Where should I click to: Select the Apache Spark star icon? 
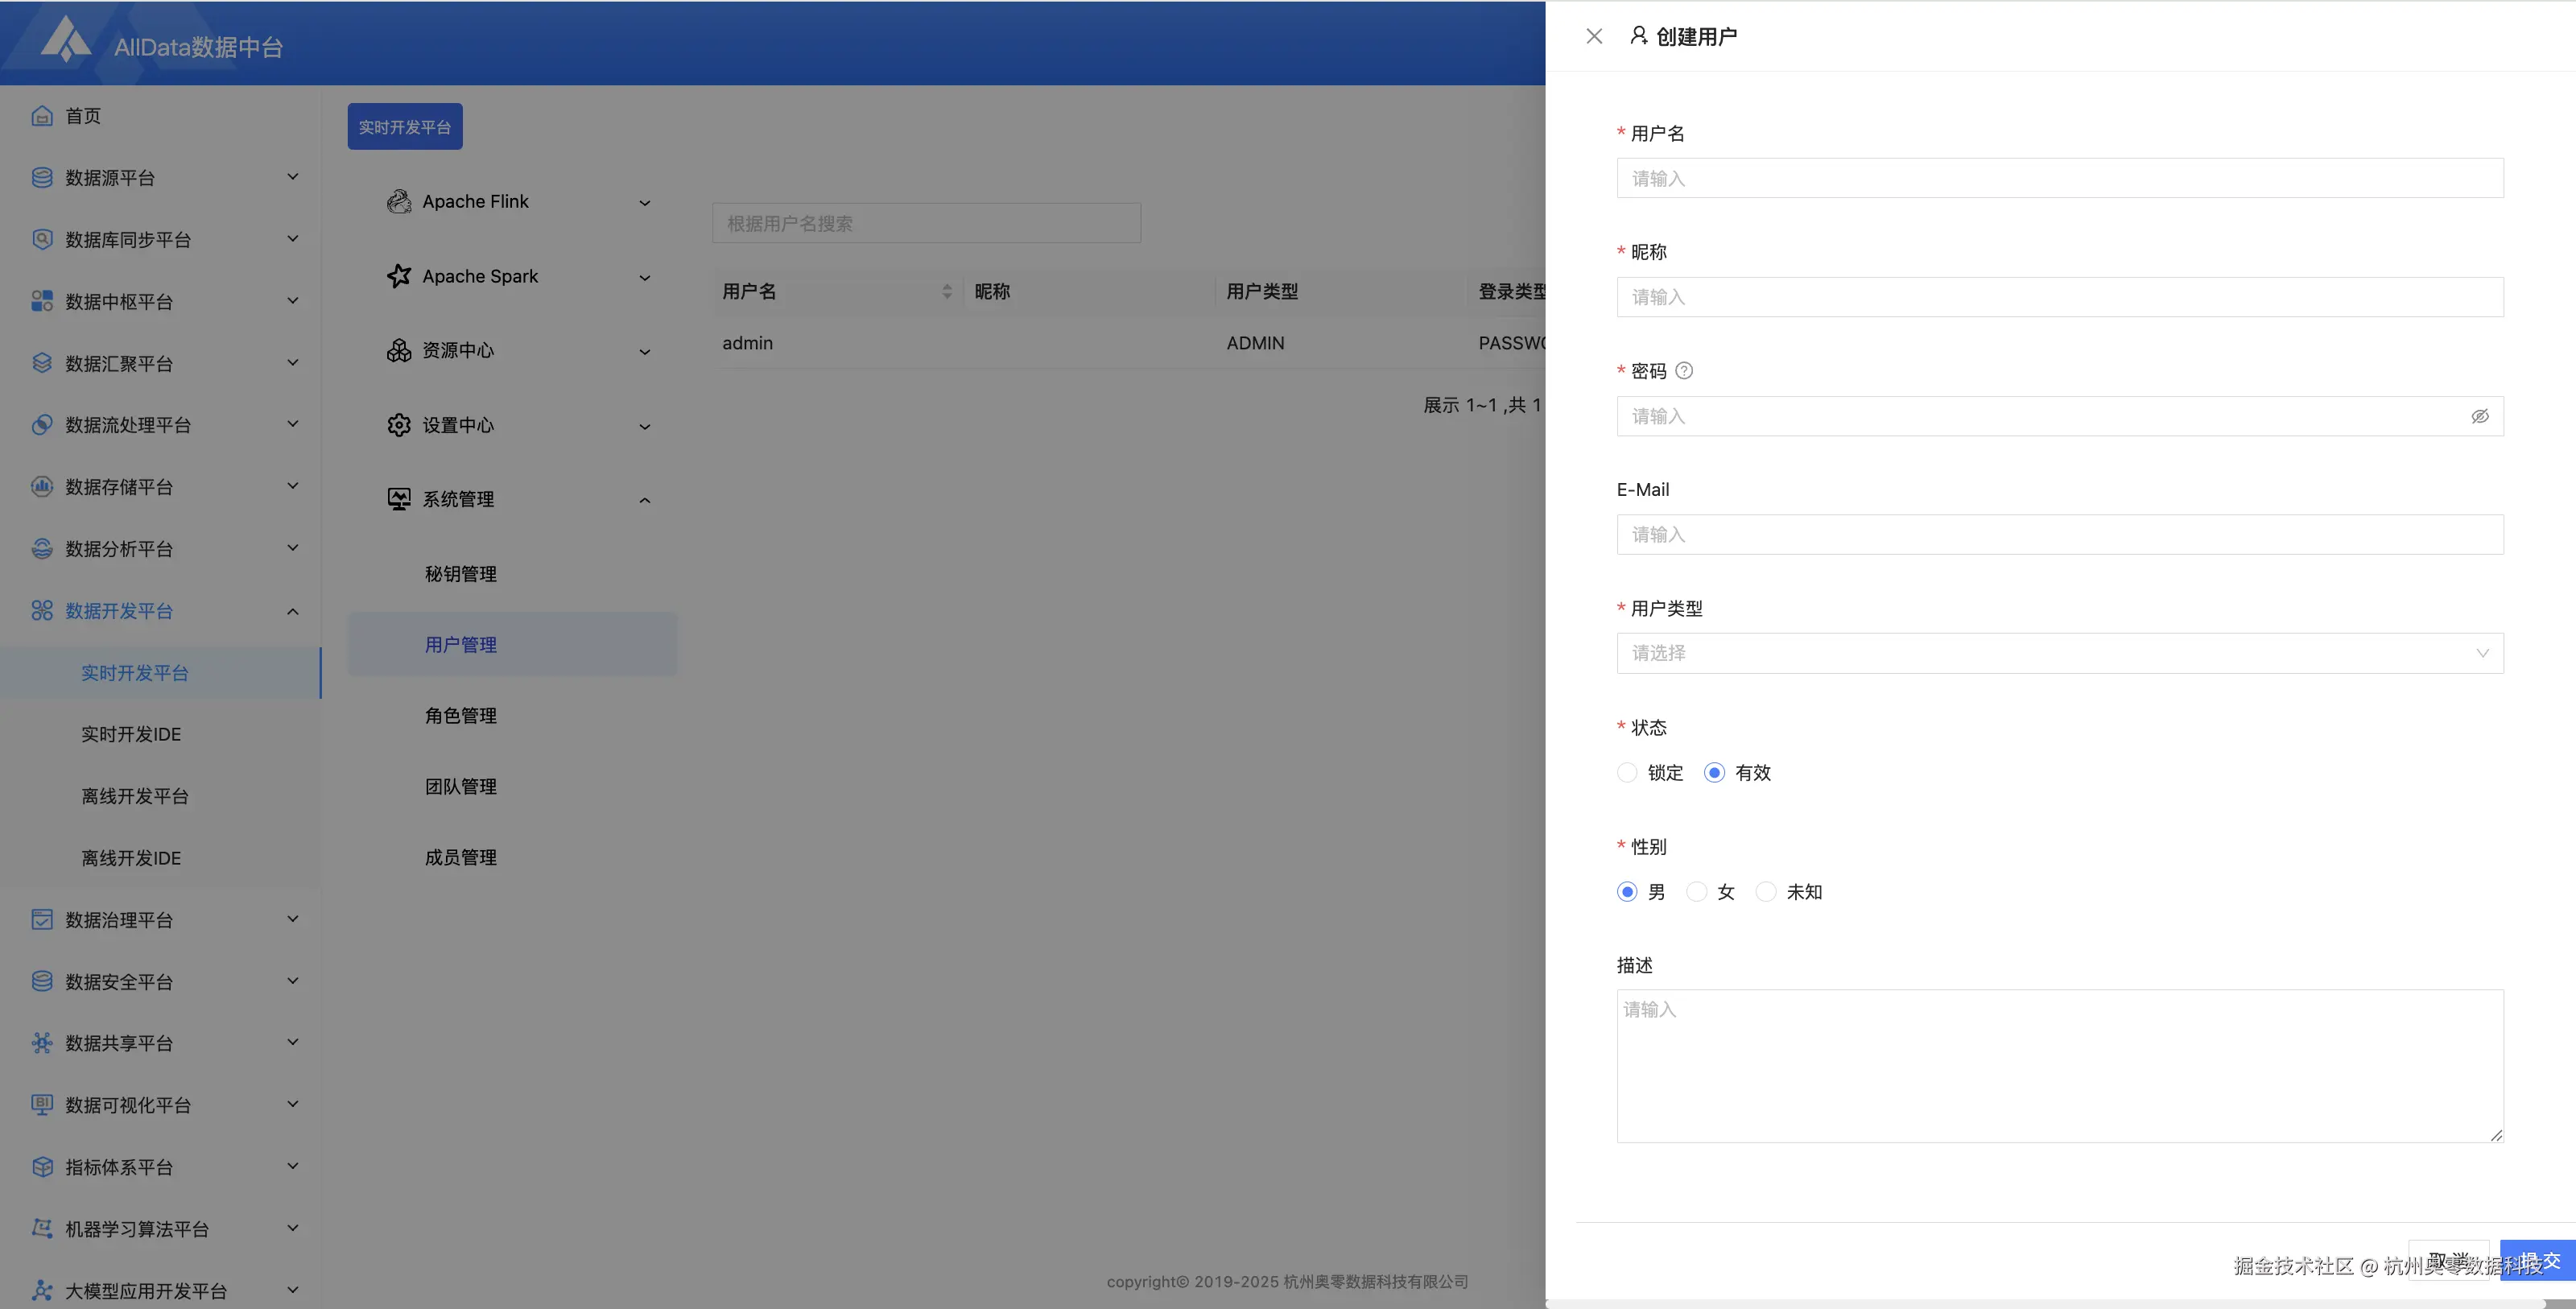pos(399,276)
